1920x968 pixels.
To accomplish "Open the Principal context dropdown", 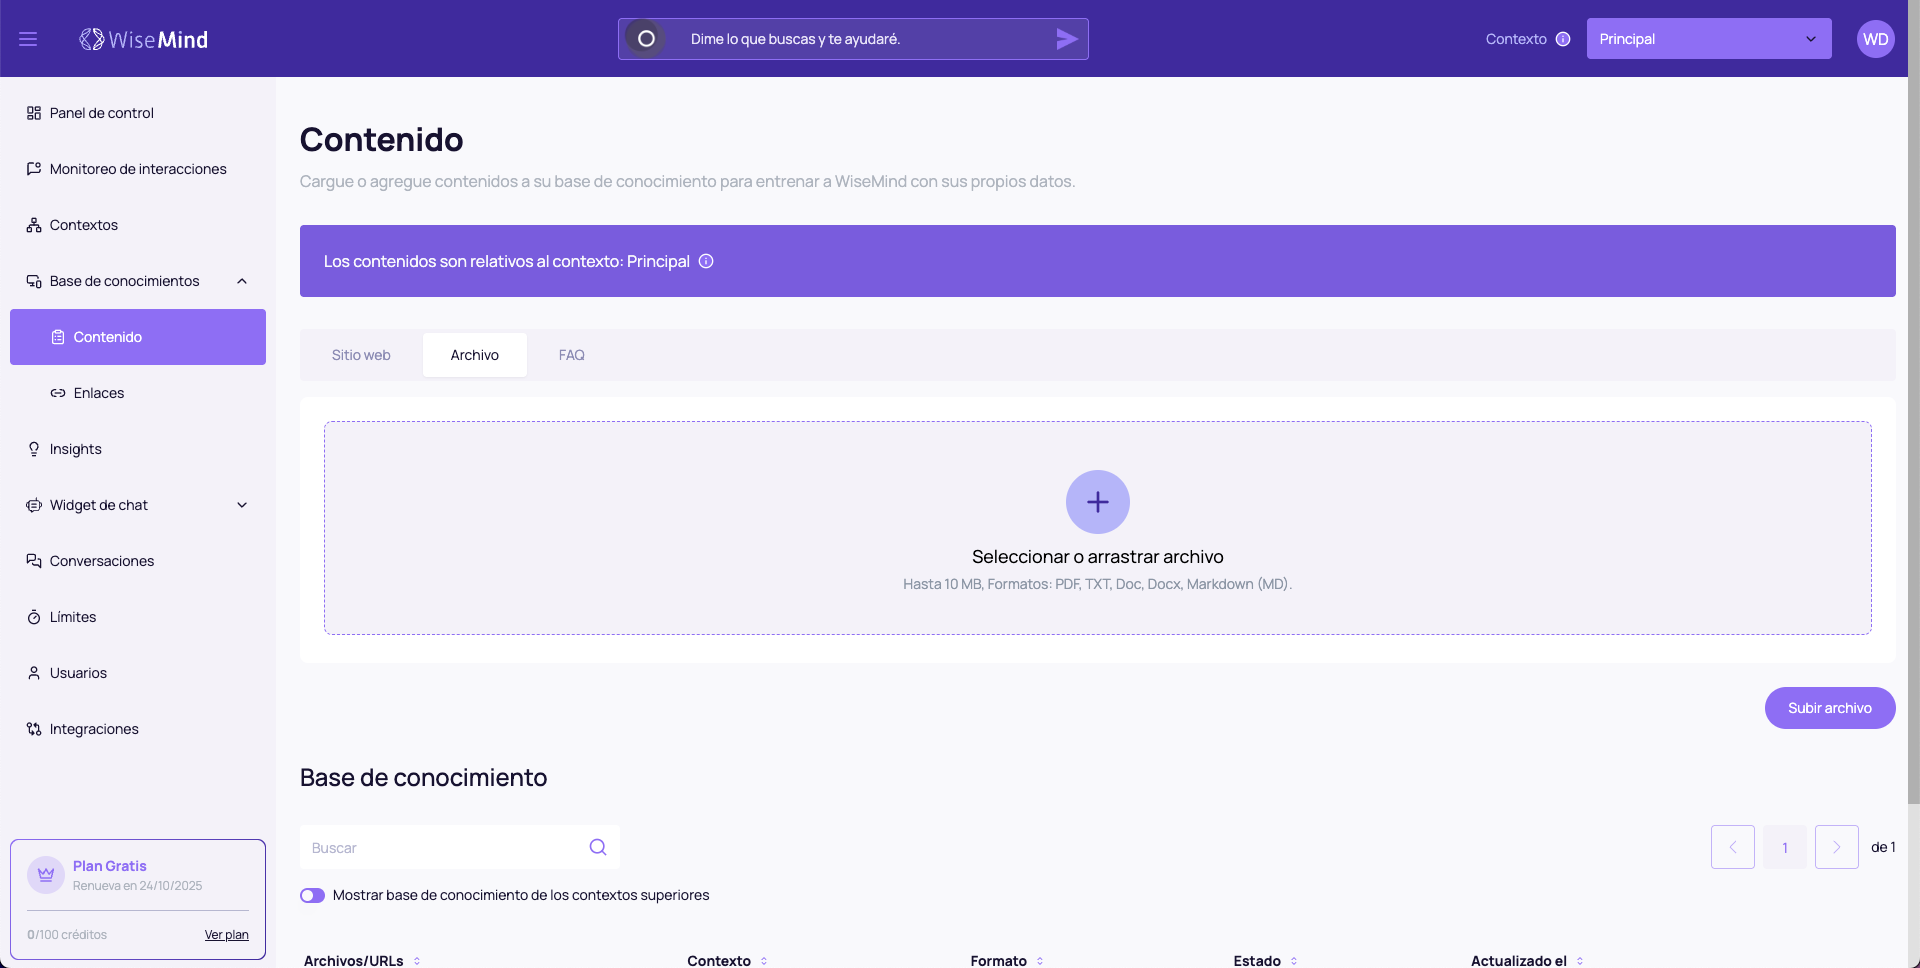I will point(1708,39).
